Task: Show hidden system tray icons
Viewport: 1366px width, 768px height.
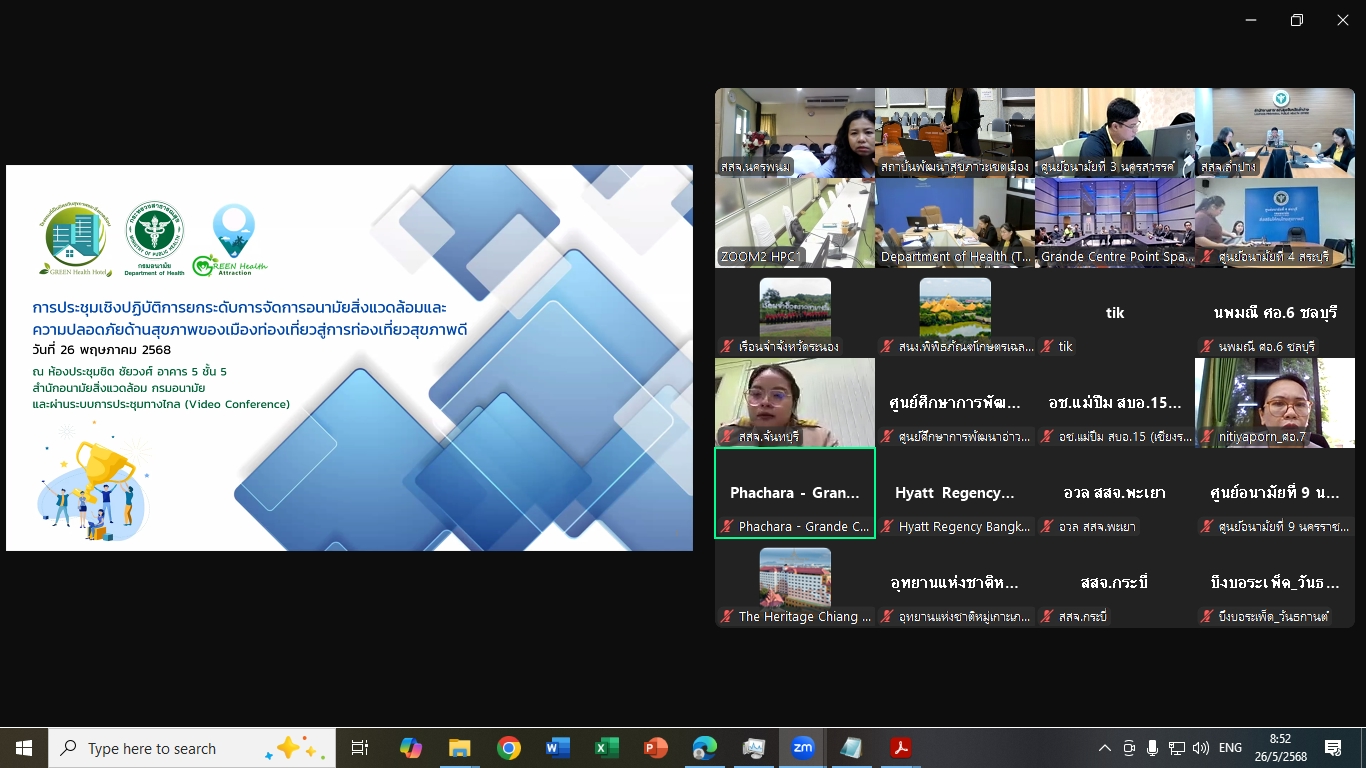Action: pyautogui.click(x=1105, y=748)
